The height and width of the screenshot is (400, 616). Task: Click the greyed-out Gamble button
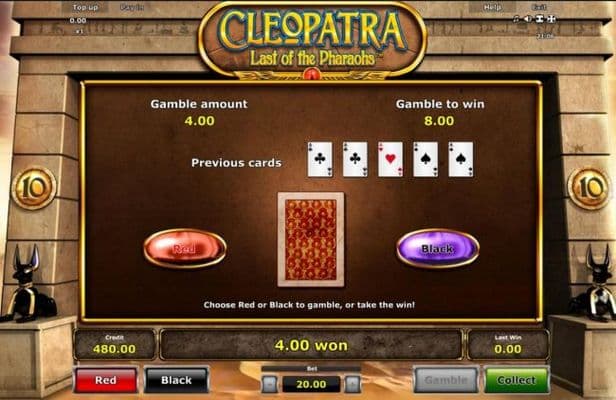point(446,380)
